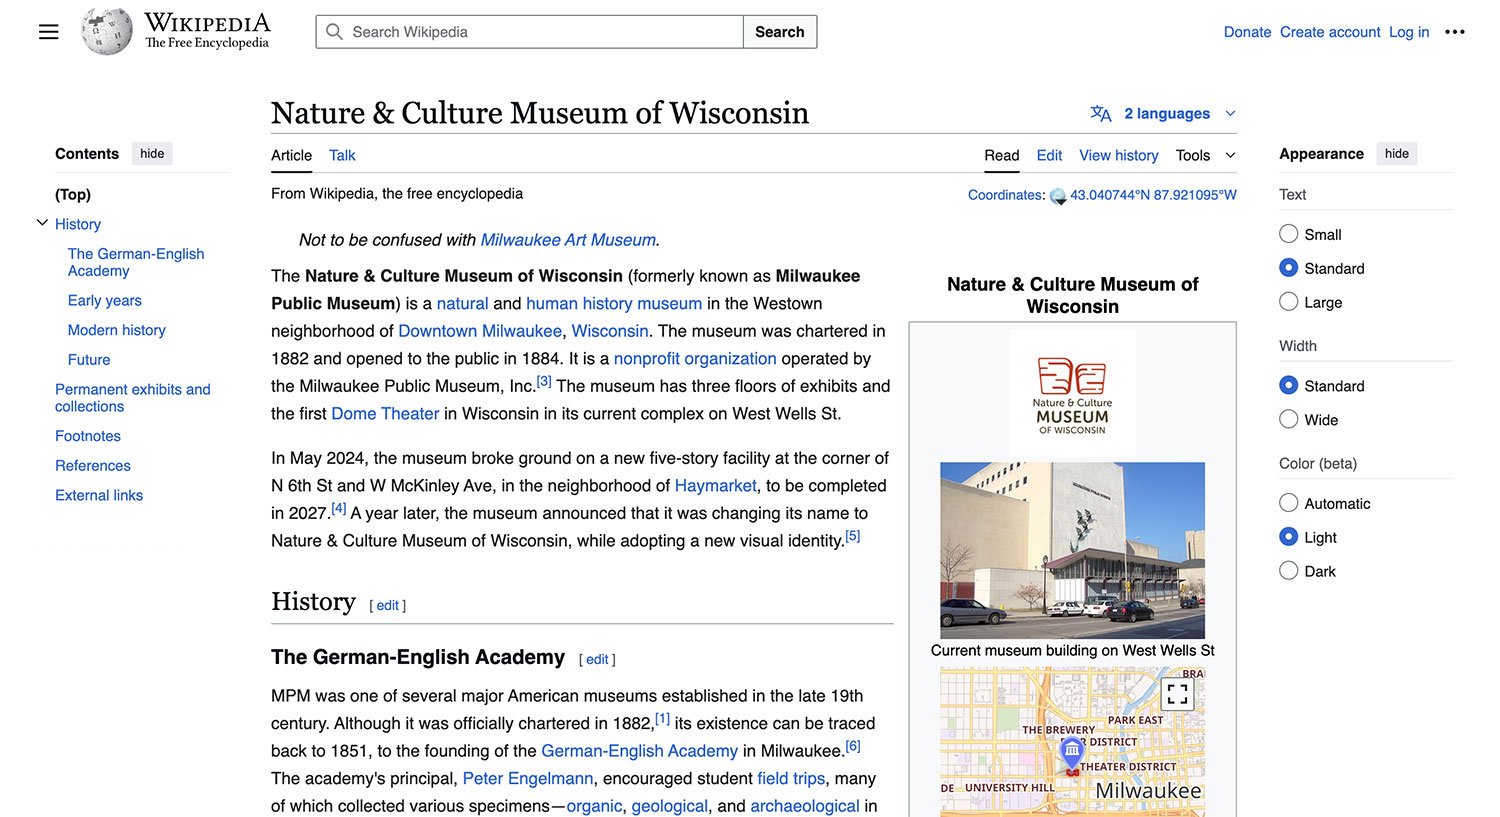Viewport: 1500px width, 817px height.
Task: Open the Downtown Milwaukee link
Action: pyautogui.click(x=480, y=331)
